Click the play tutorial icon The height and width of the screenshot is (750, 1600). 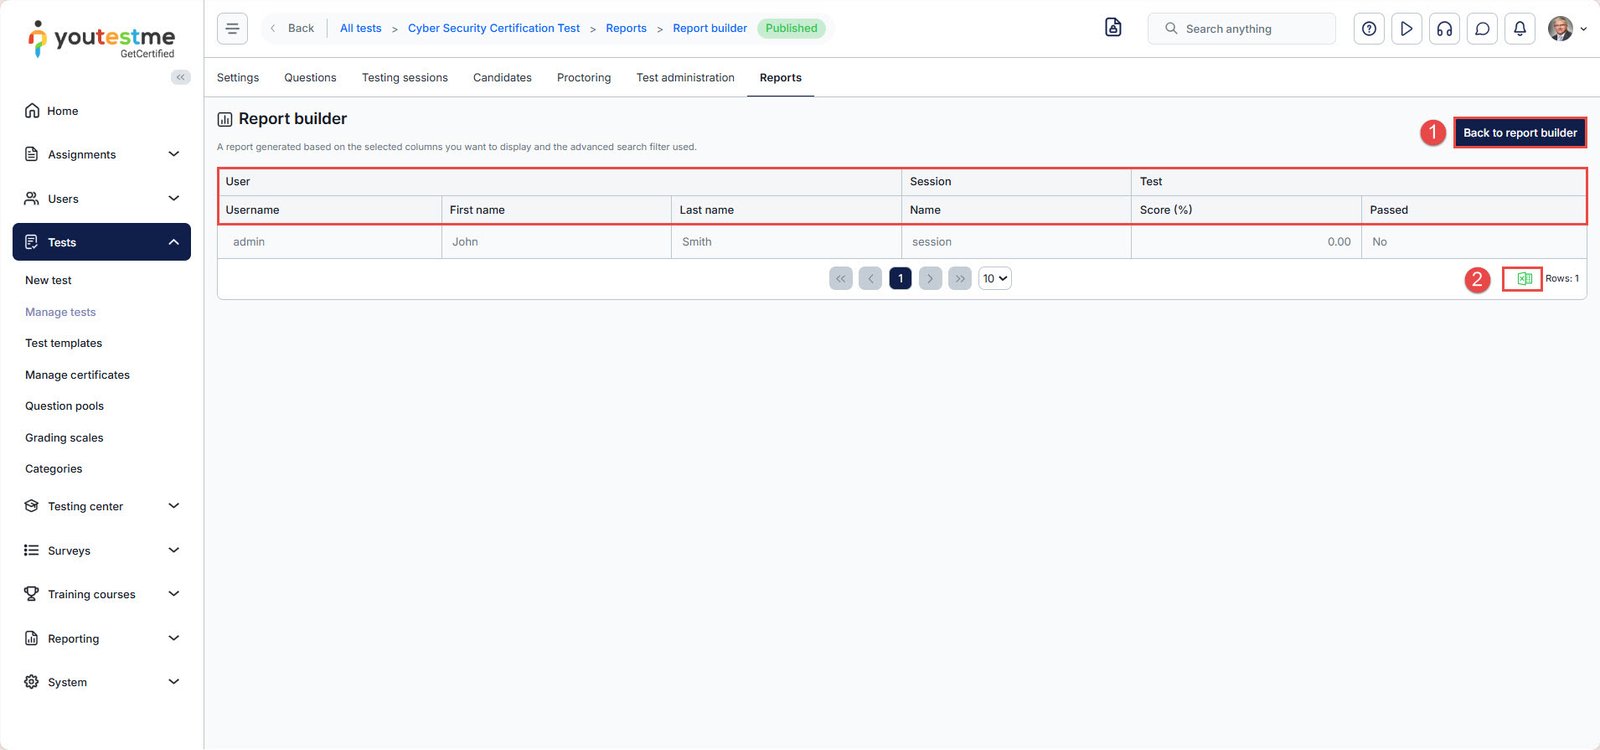[x=1406, y=29]
